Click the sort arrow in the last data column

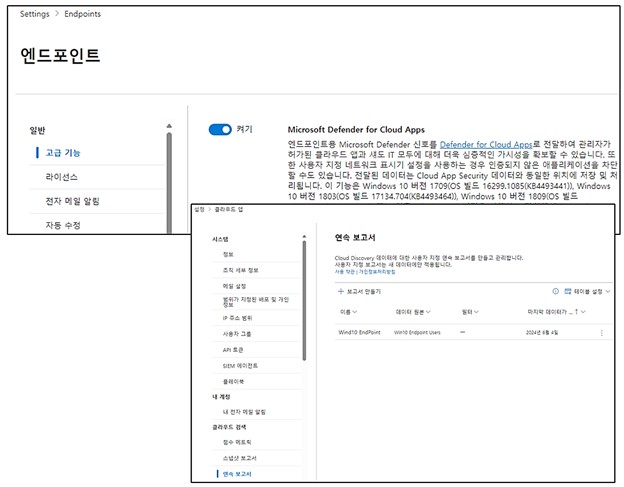(x=576, y=312)
